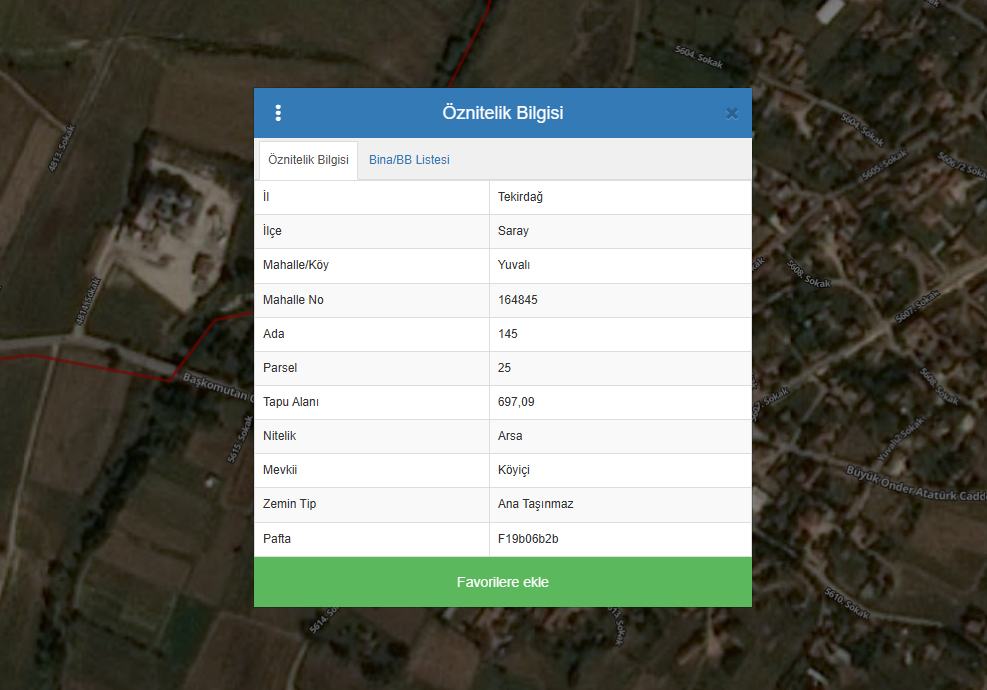Select the Öznitelik Bilgisi tab
The image size is (987, 690).
pyautogui.click(x=308, y=160)
